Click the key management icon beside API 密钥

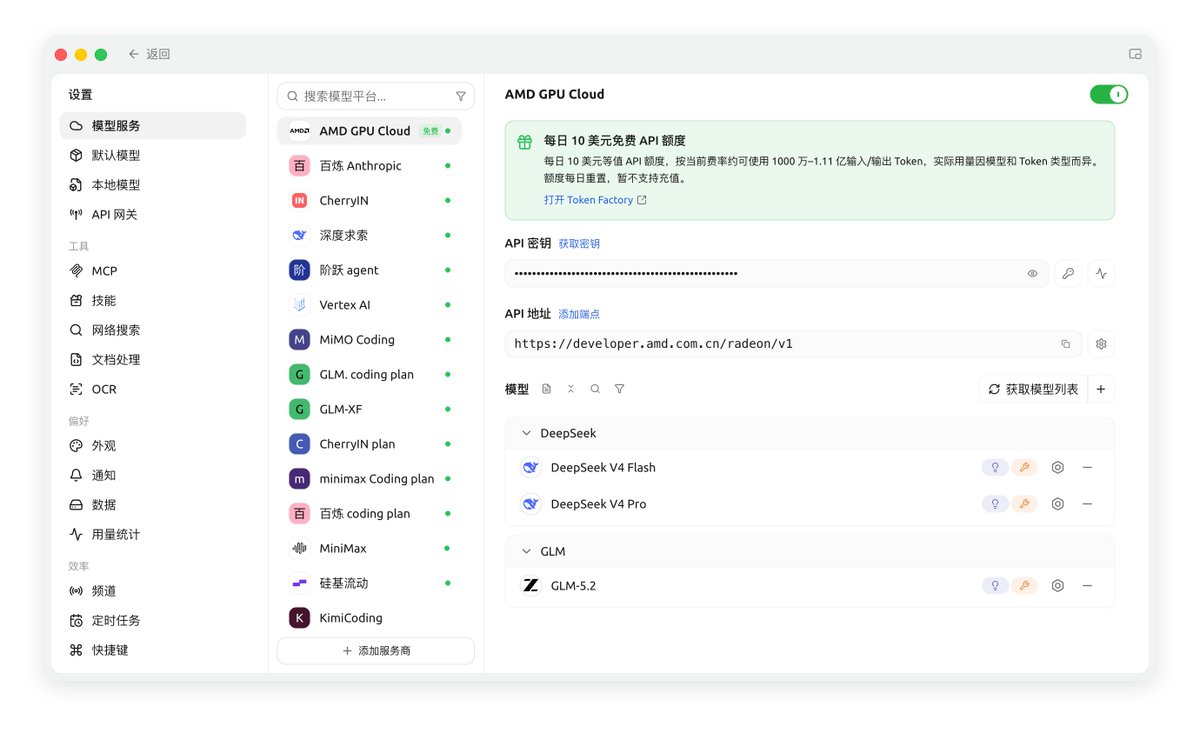point(1068,273)
